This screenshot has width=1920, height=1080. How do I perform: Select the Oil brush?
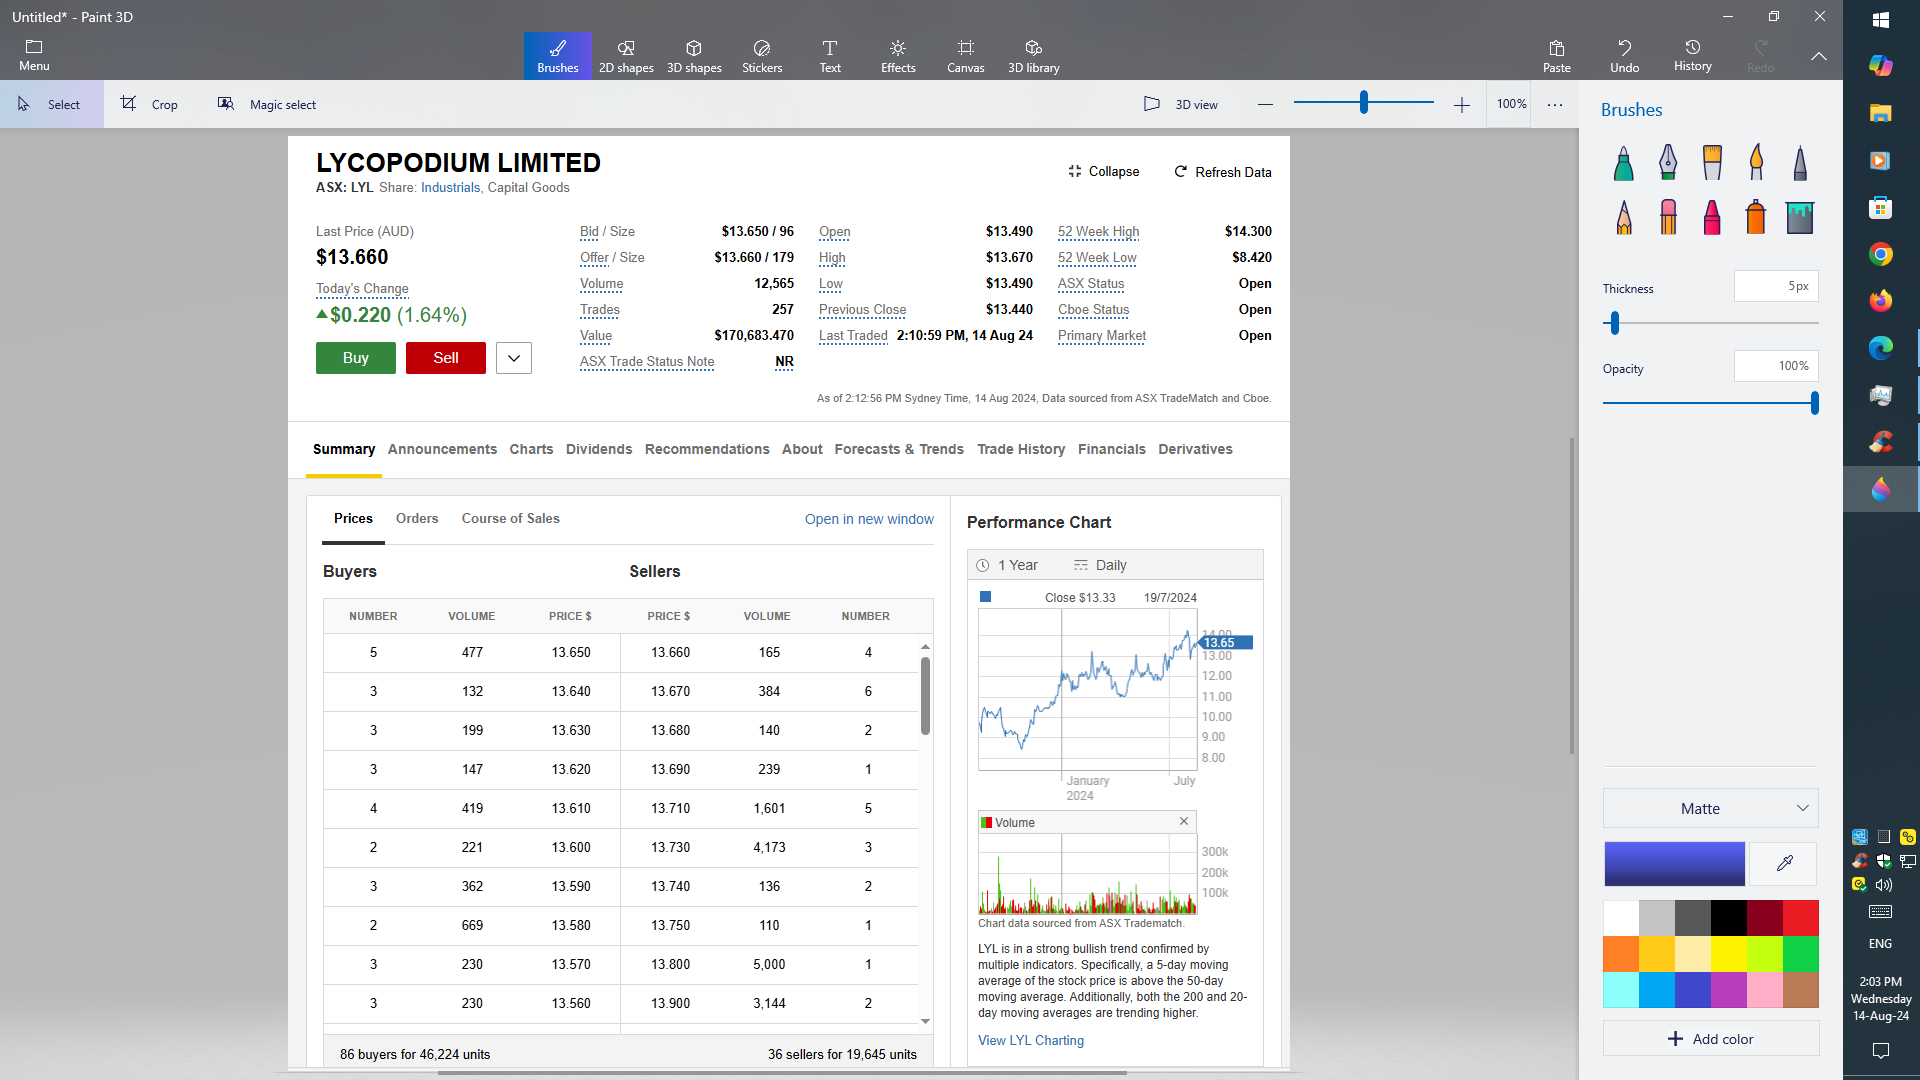coord(1712,162)
